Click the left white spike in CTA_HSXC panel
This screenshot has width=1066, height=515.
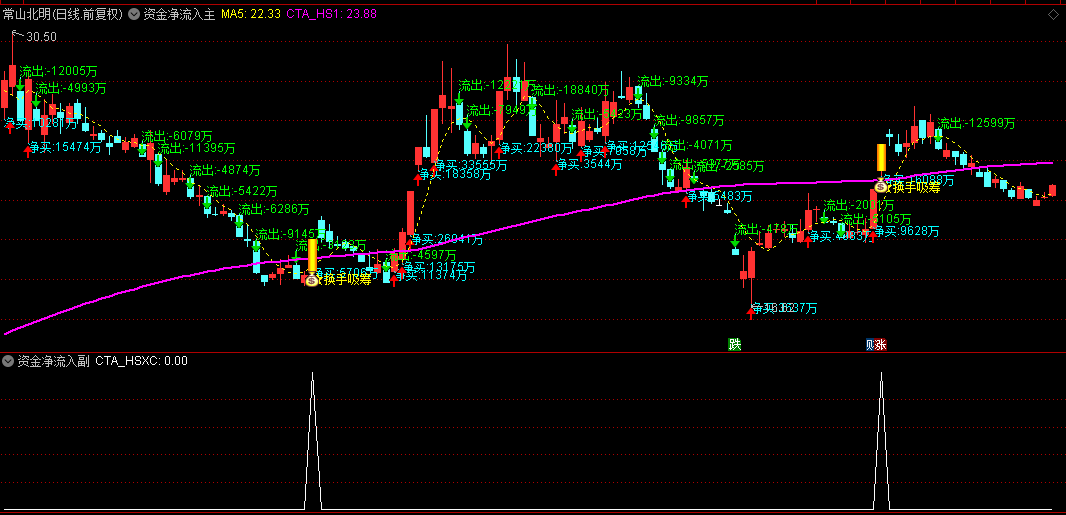click(312, 441)
